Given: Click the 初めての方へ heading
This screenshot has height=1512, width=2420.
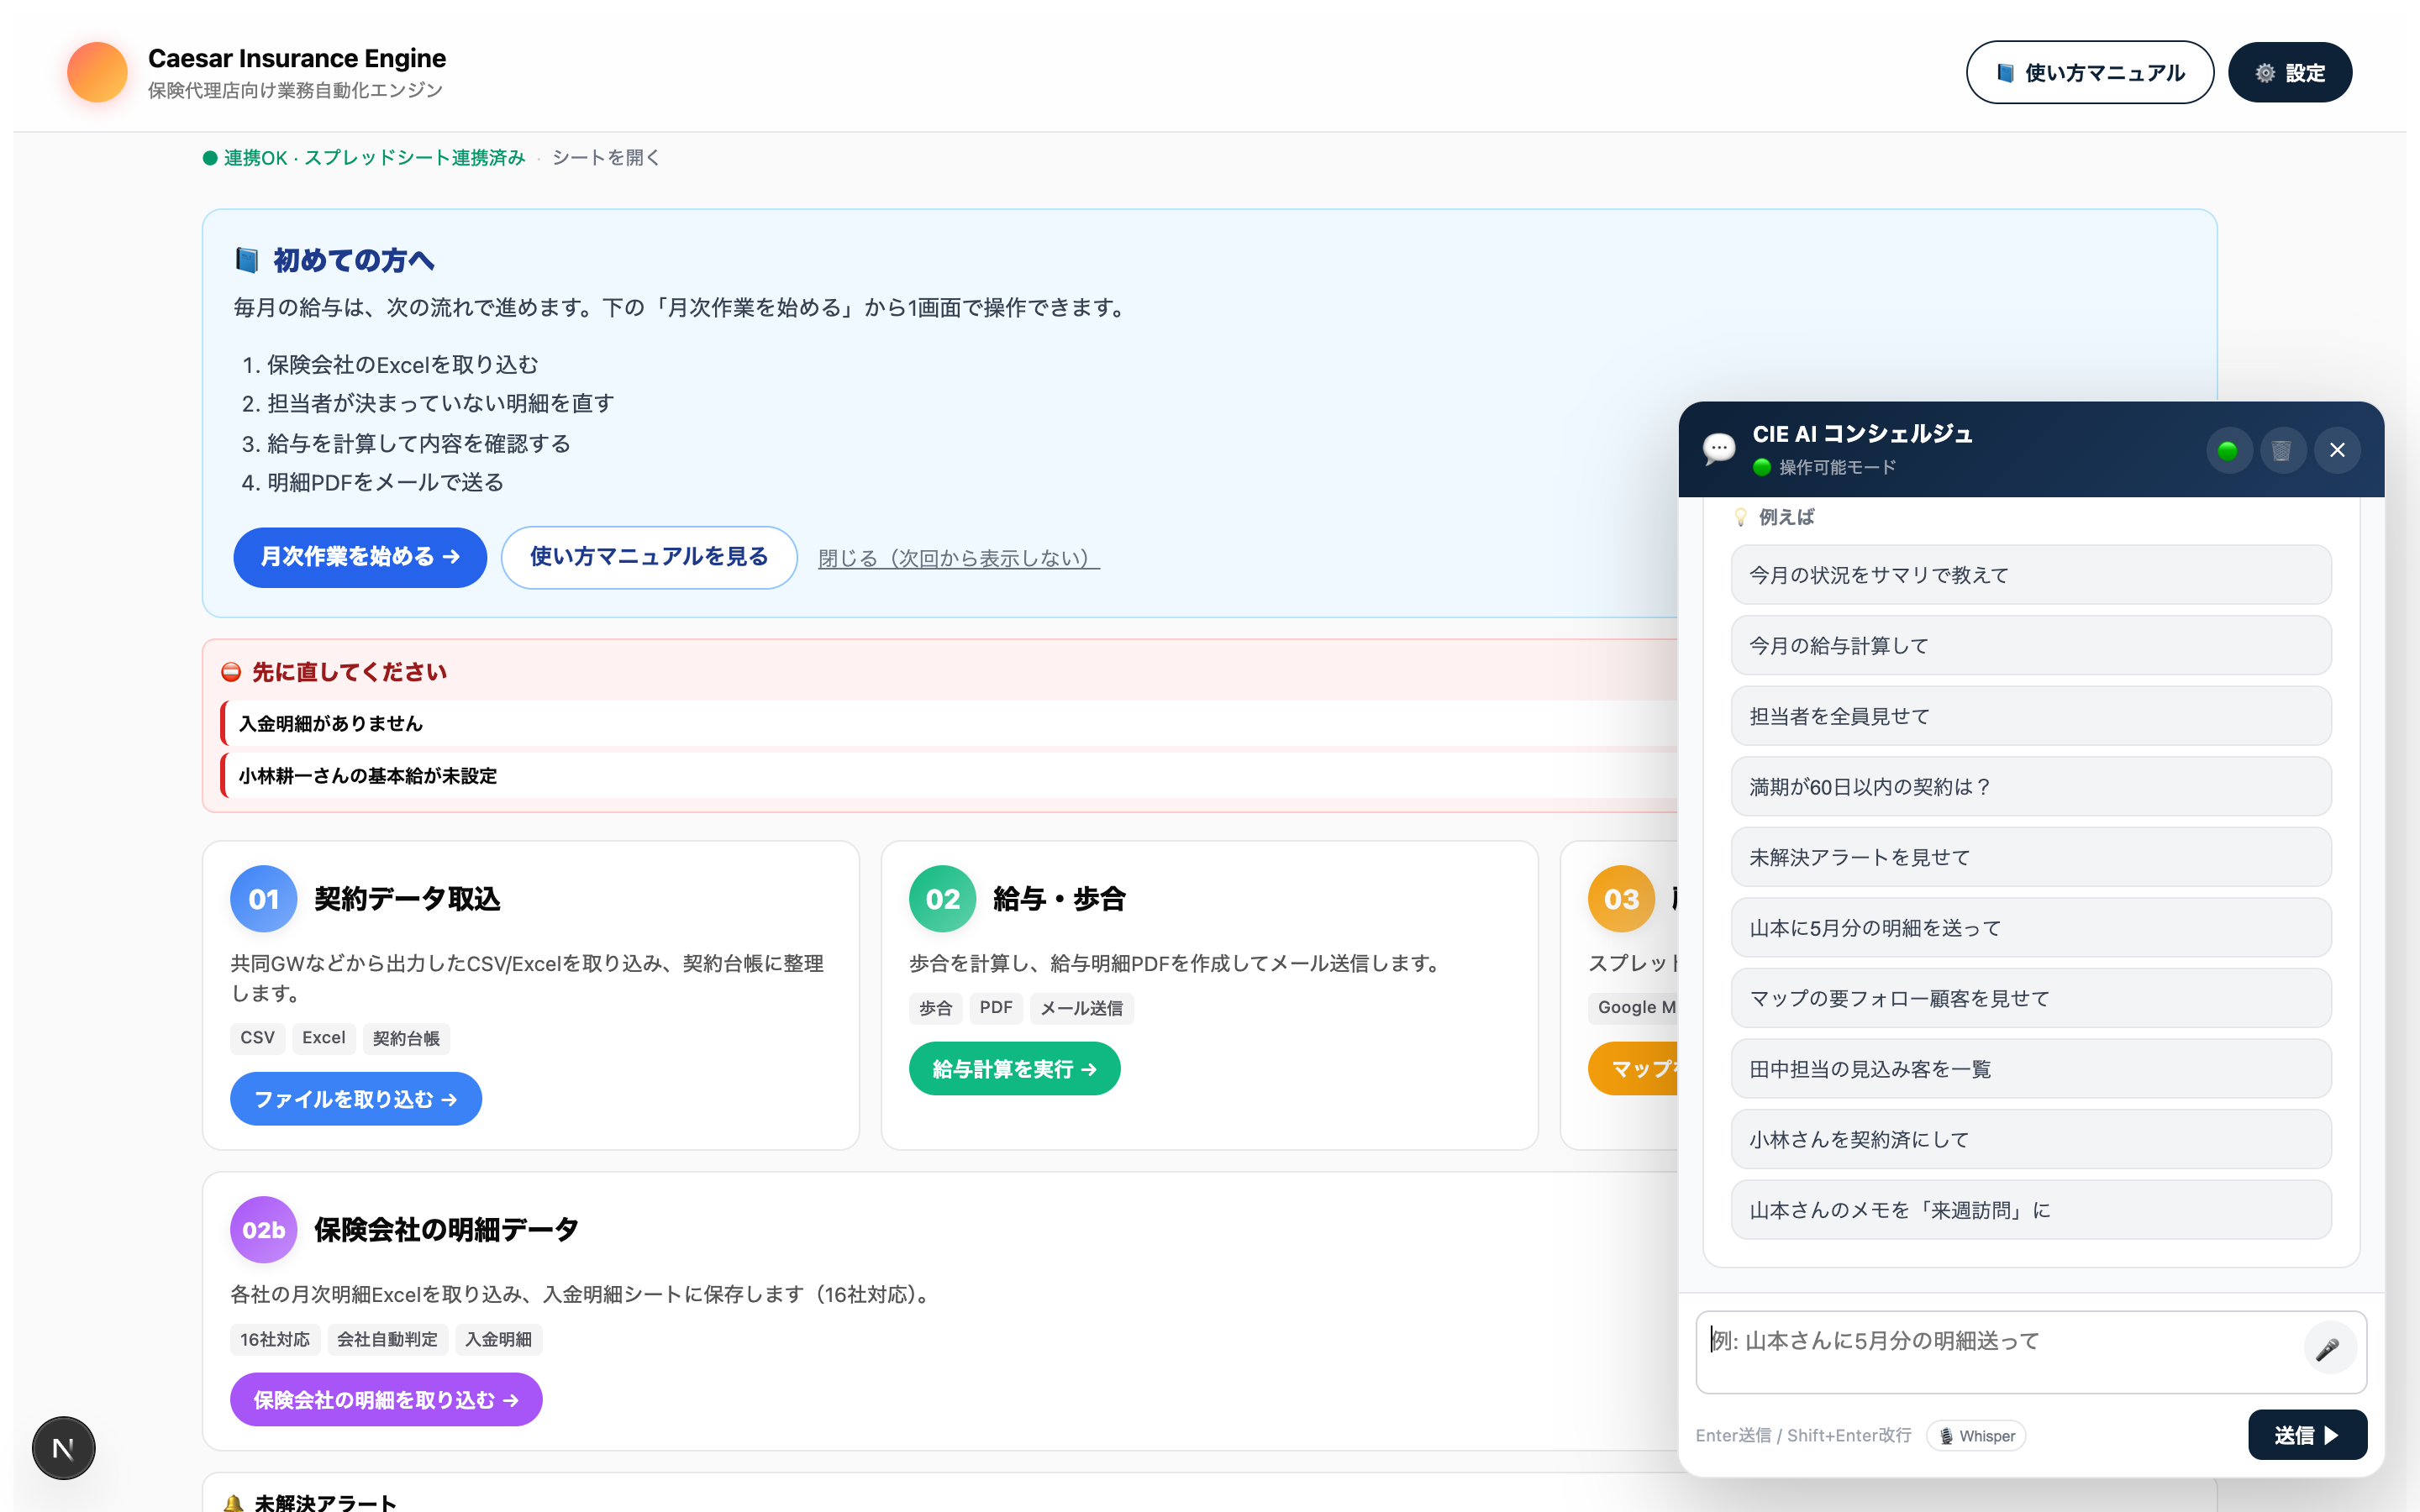Looking at the screenshot, I should [353, 260].
